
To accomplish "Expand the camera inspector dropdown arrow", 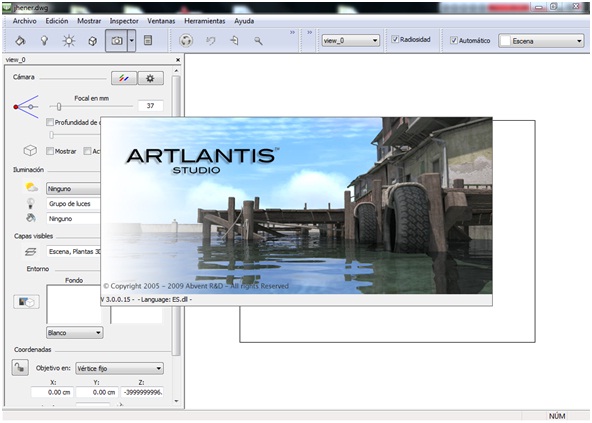I will [x=131, y=40].
